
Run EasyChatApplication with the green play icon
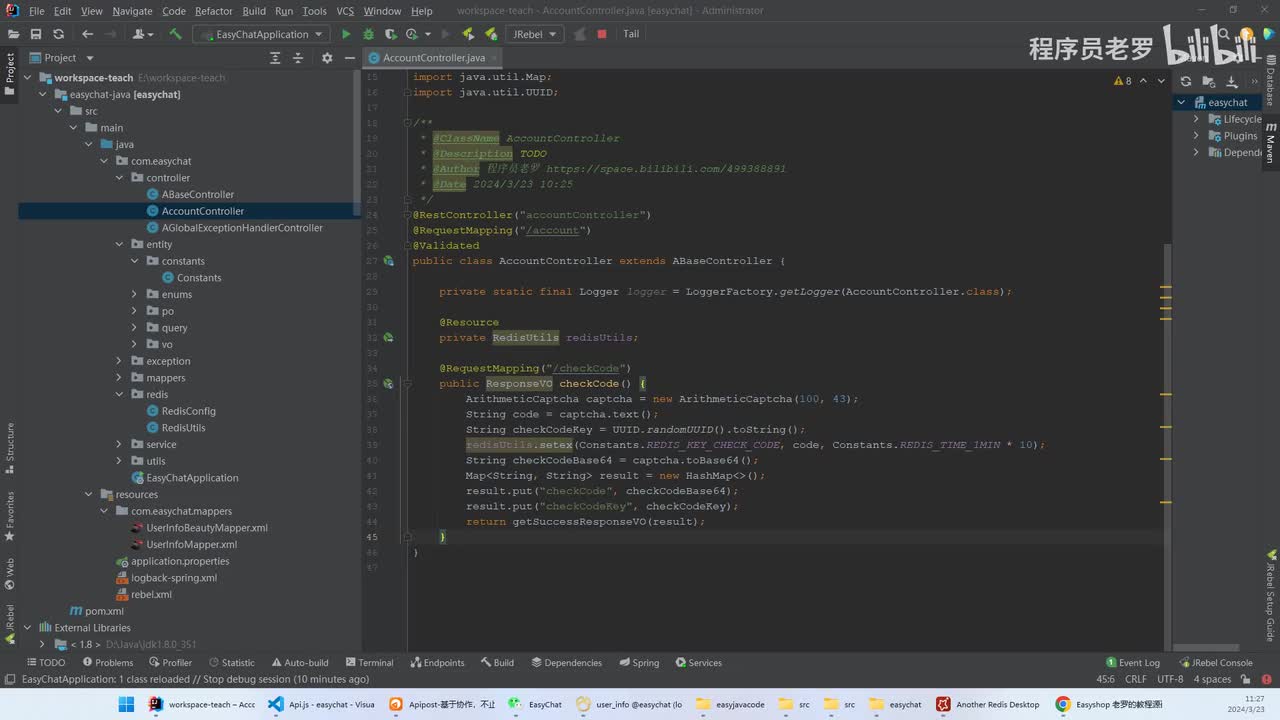[346, 34]
